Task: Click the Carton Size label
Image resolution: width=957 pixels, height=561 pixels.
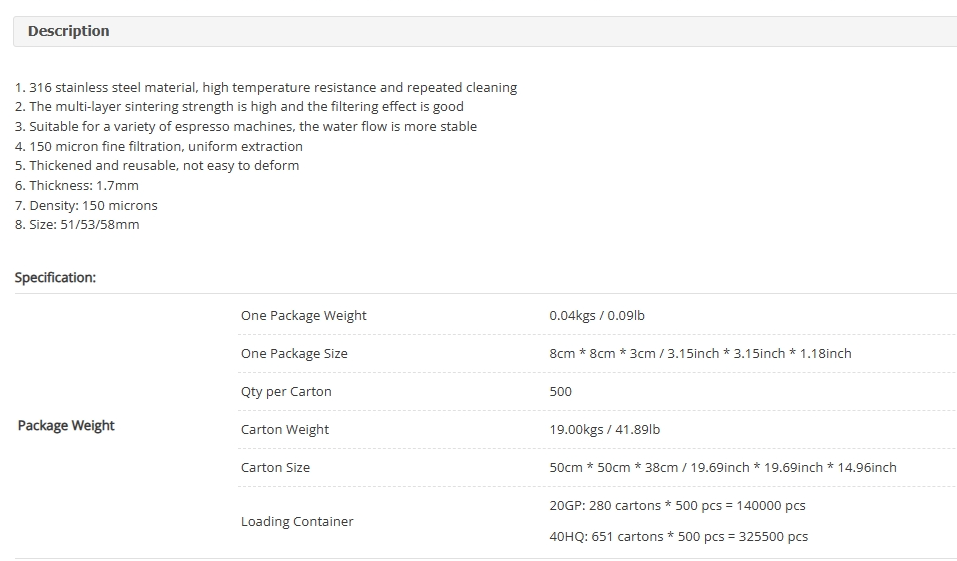Action: tap(275, 468)
